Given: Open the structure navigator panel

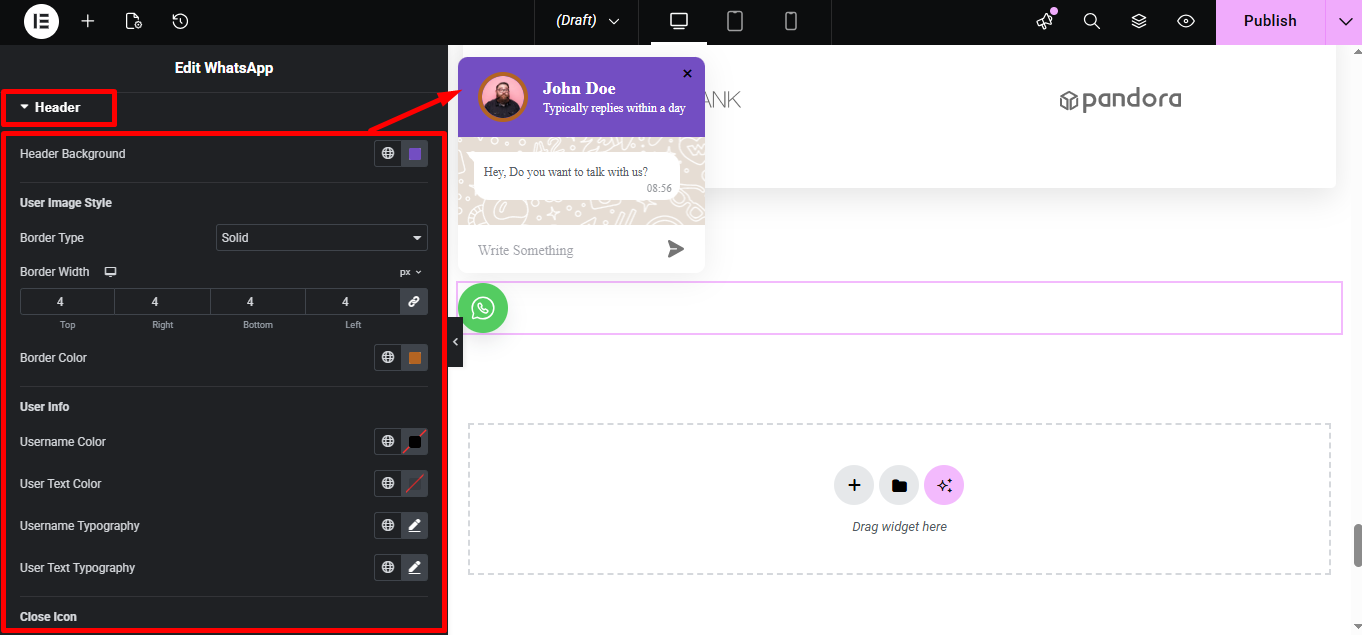Looking at the screenshot, I should (1138, 21).
